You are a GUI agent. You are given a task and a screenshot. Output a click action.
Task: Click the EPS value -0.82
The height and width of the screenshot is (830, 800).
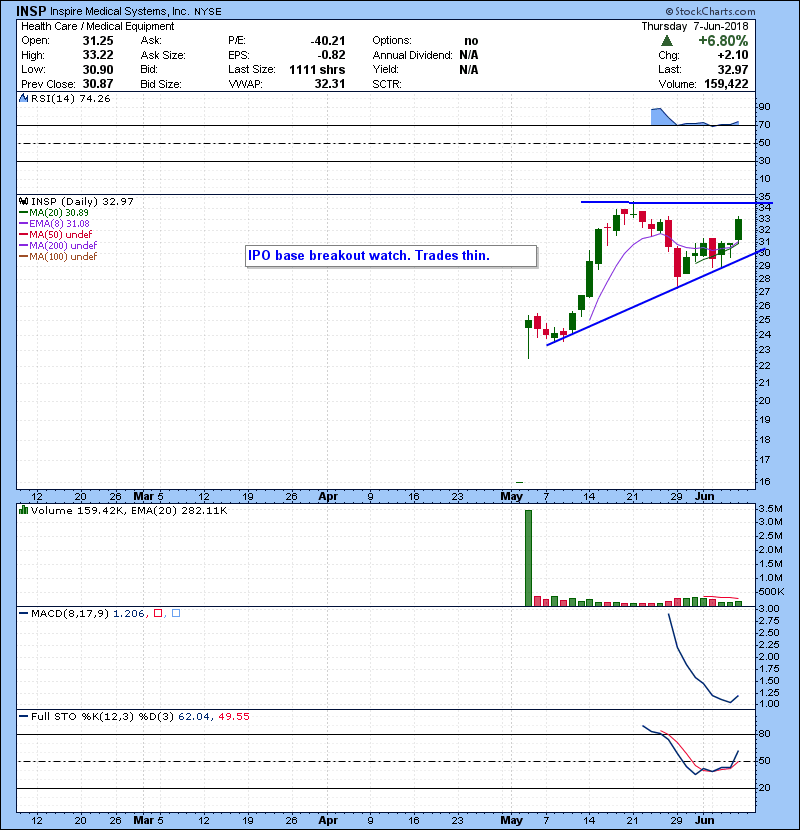pyautogui.click(x=331, y=55)
